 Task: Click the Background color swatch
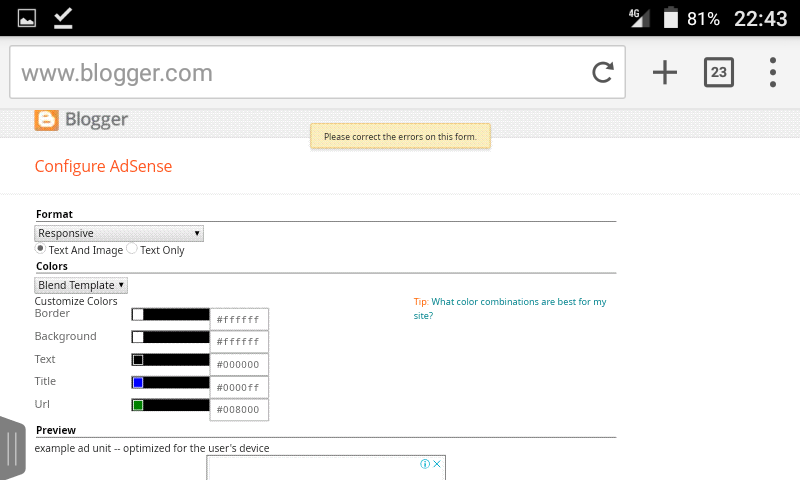tap(138, 337)
